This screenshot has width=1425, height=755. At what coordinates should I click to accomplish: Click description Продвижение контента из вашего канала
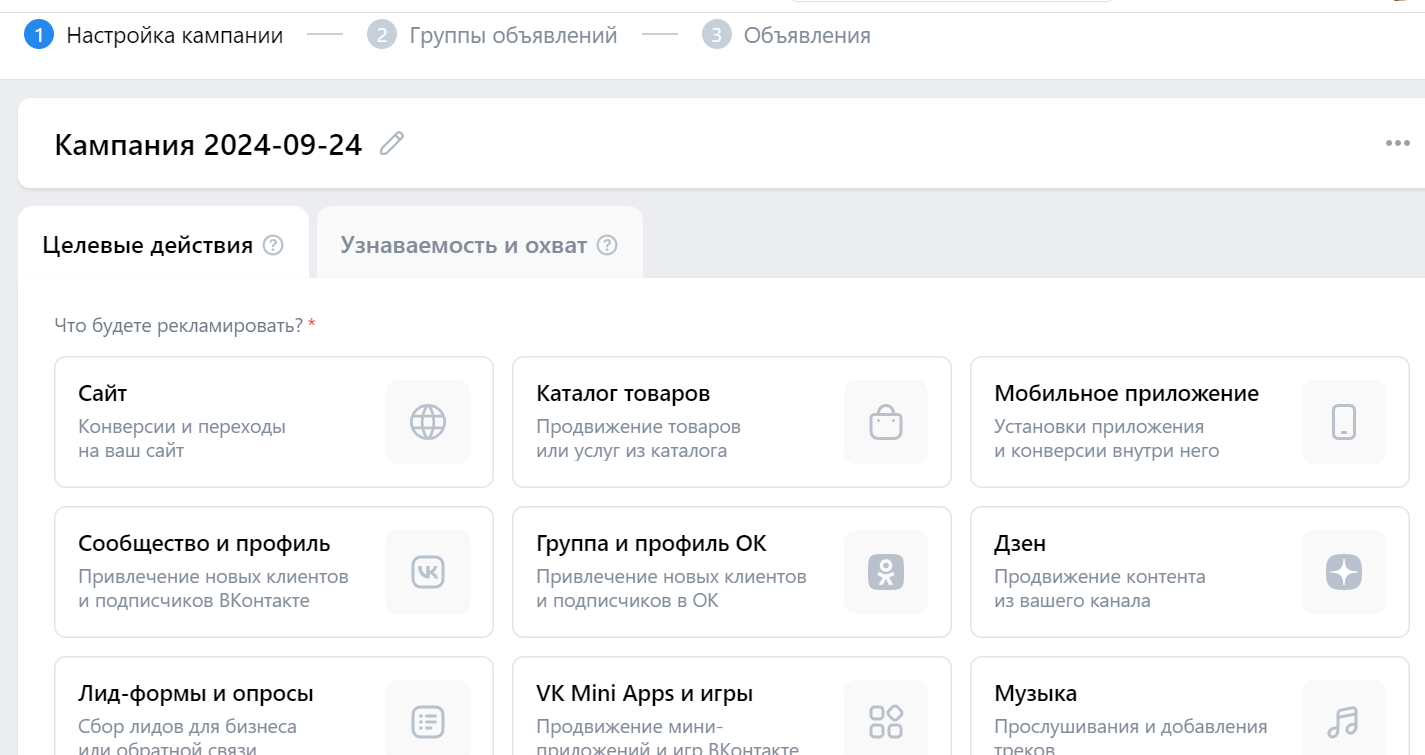(1100, 589)
